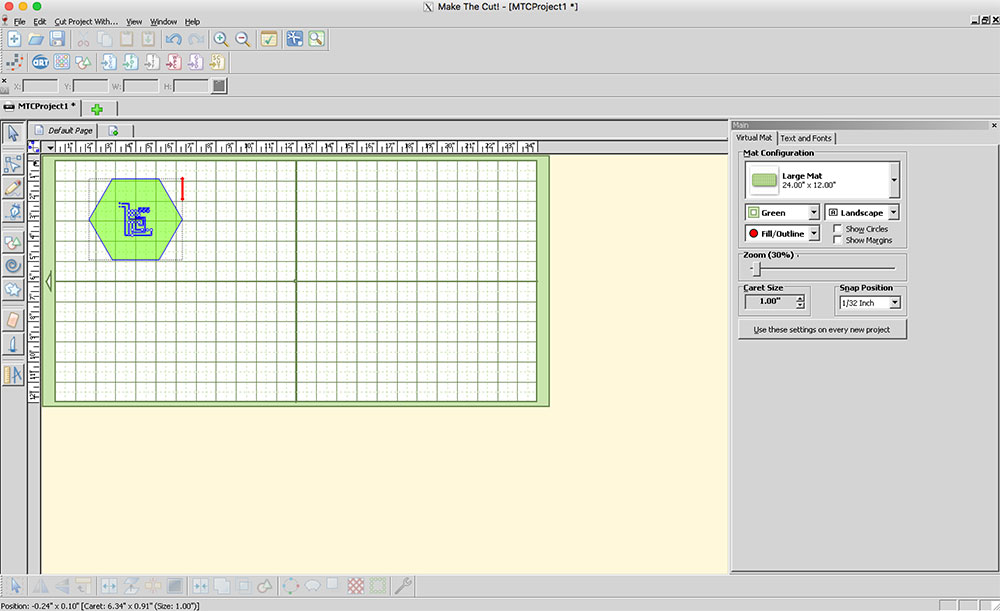Viewport: 1000px width, 611px height.
Task: Save the project using the floppy disk icon
Action: (x=57, y=40)
